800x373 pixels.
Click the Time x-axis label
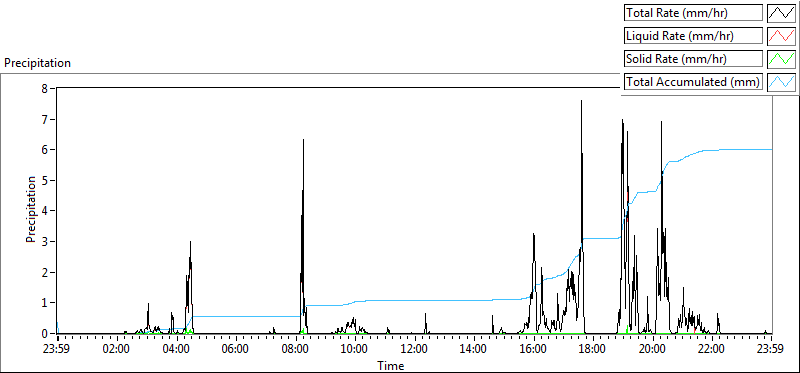click(391, 366)
